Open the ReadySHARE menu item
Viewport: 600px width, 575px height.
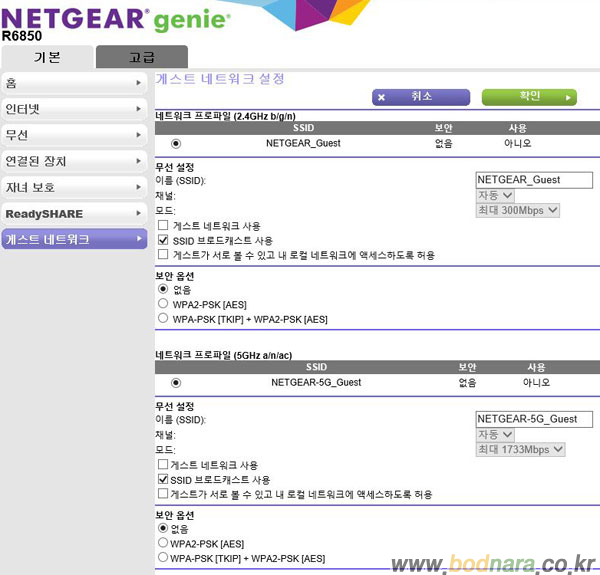pos(74,213)
